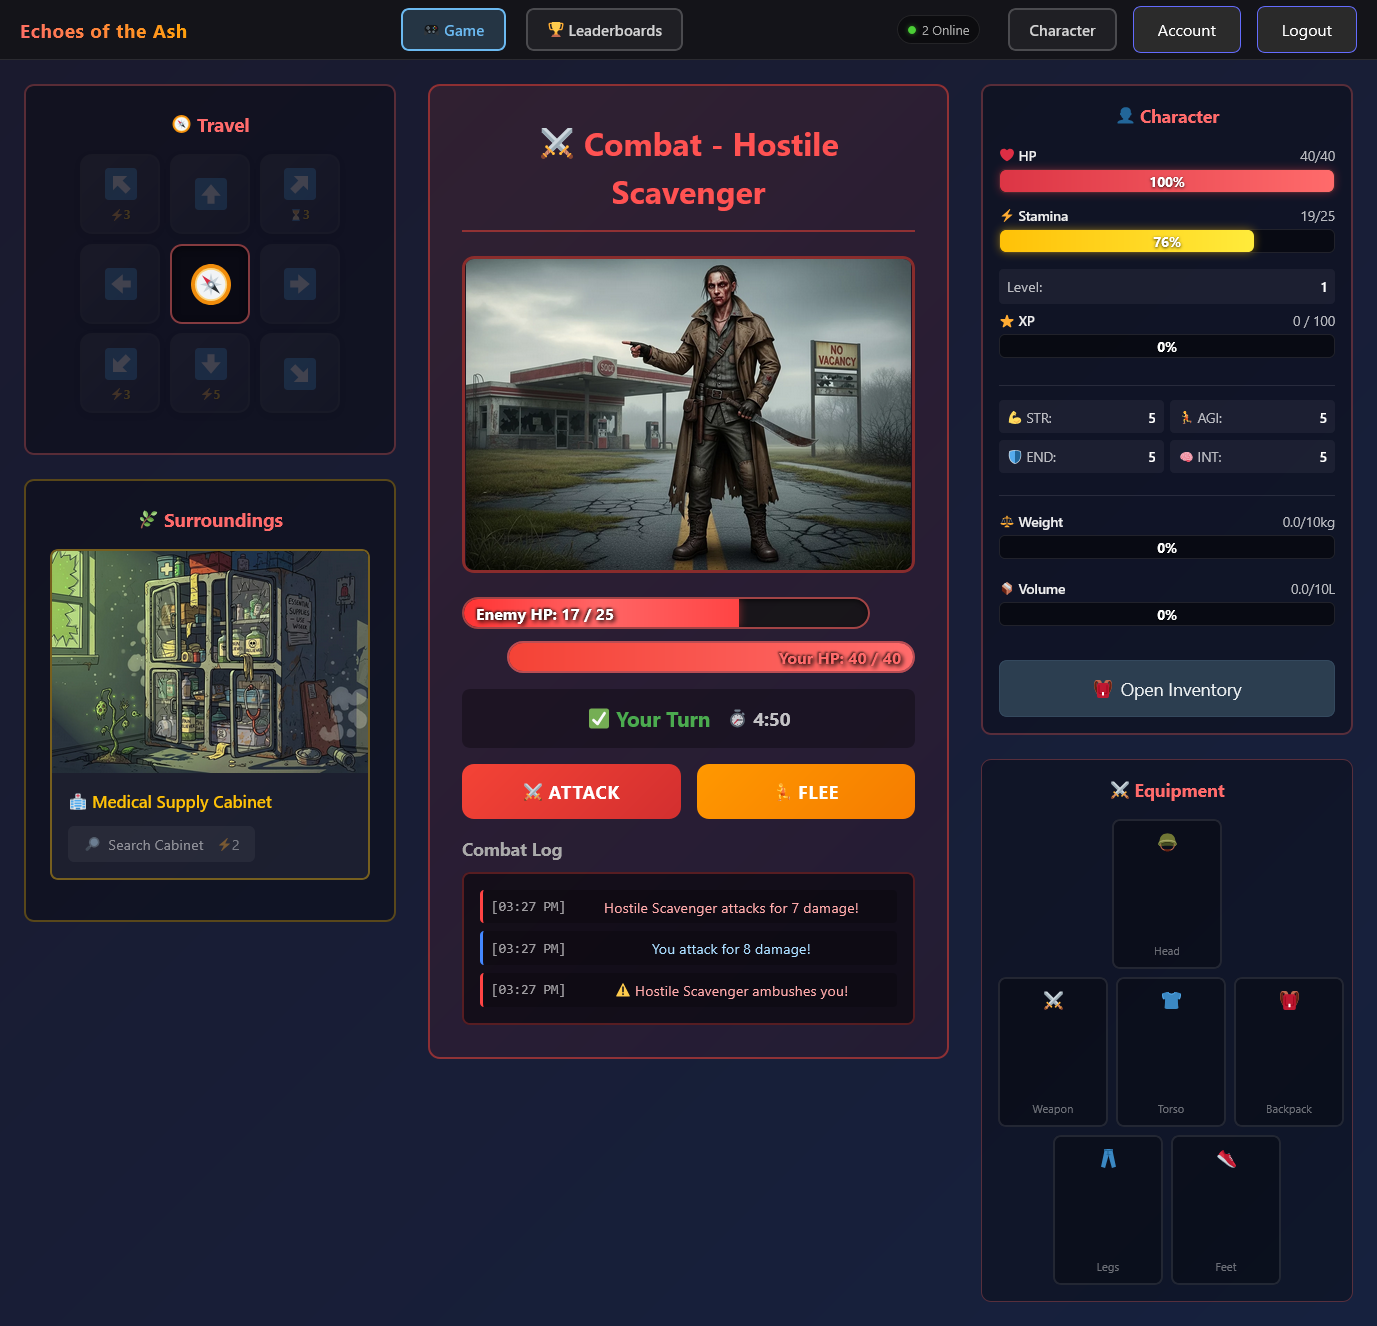Open the Torso equipment slot

click(1170, 1051)
